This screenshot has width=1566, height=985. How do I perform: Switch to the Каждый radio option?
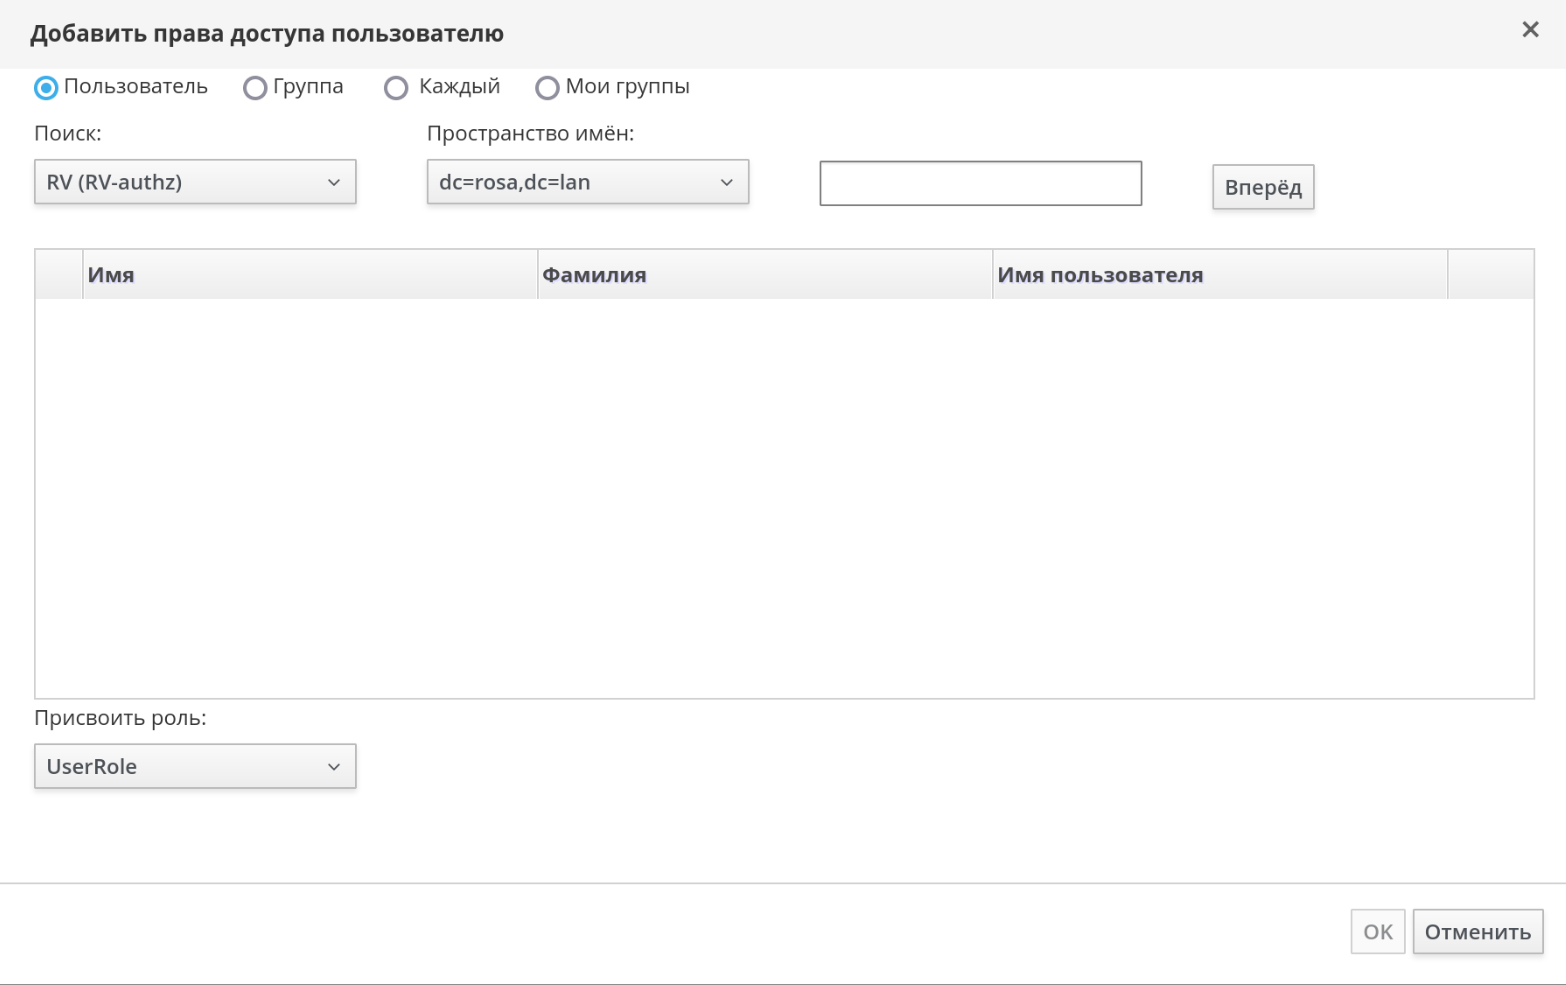click(x=396, y=88)
